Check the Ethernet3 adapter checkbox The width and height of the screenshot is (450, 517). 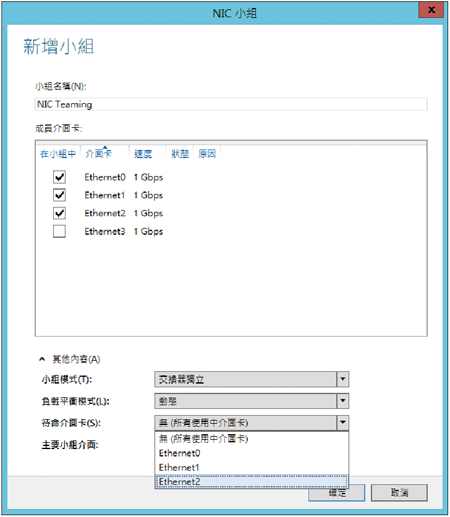[x=59, y=231]
